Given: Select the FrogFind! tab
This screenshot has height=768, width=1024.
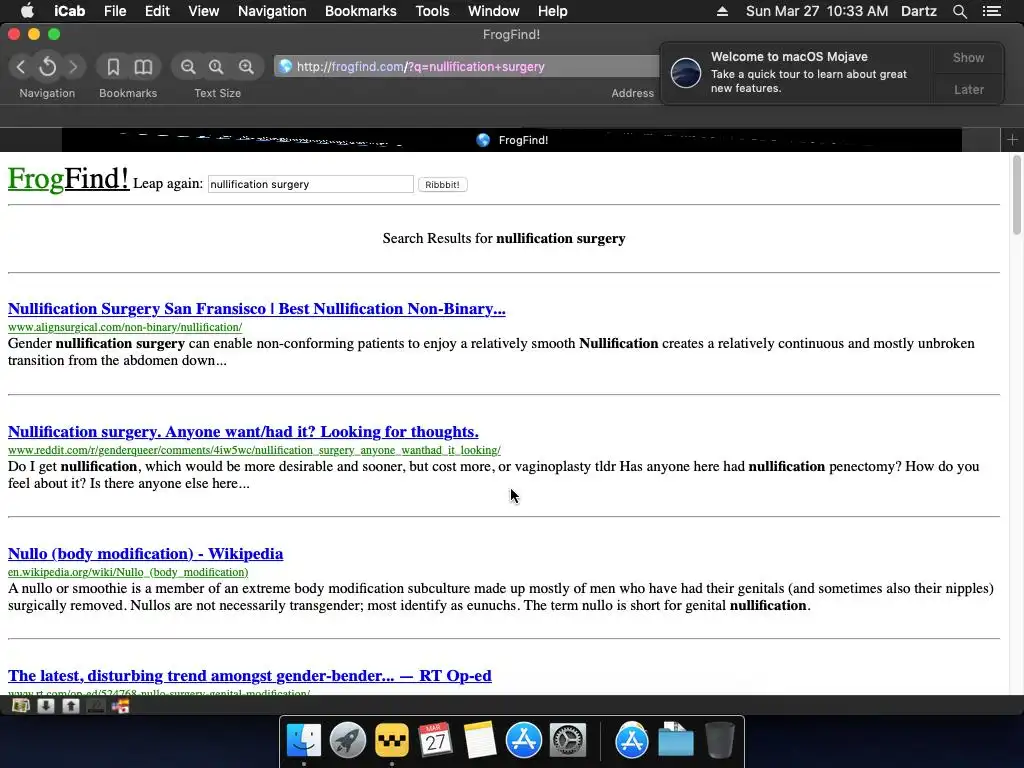Looking at the screenshot, I should click(x=511, y=140).
